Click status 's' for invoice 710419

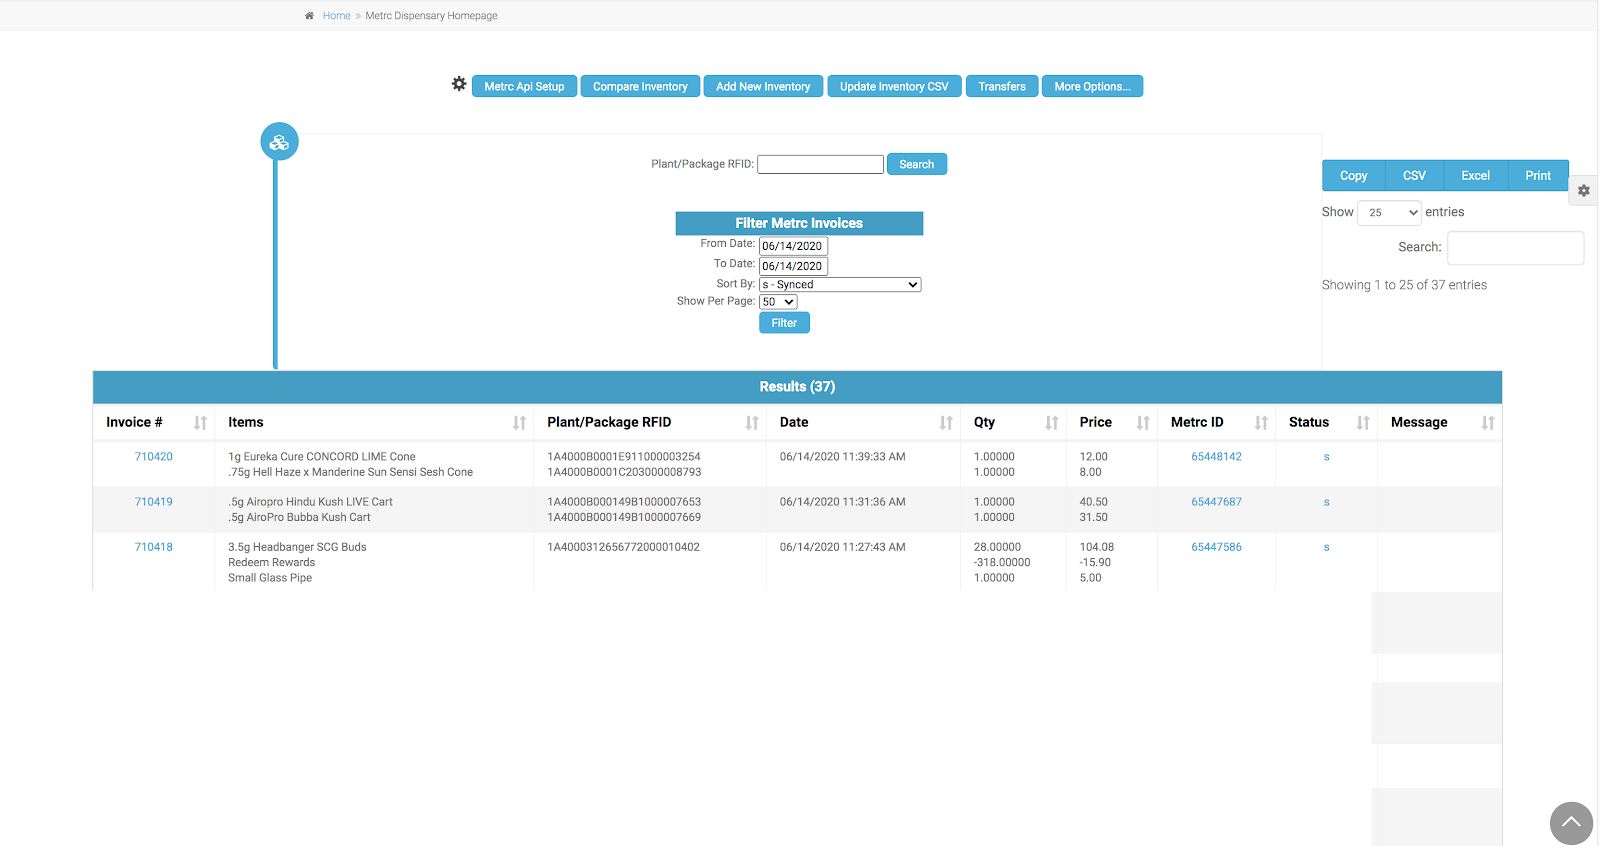(1327, 502)
